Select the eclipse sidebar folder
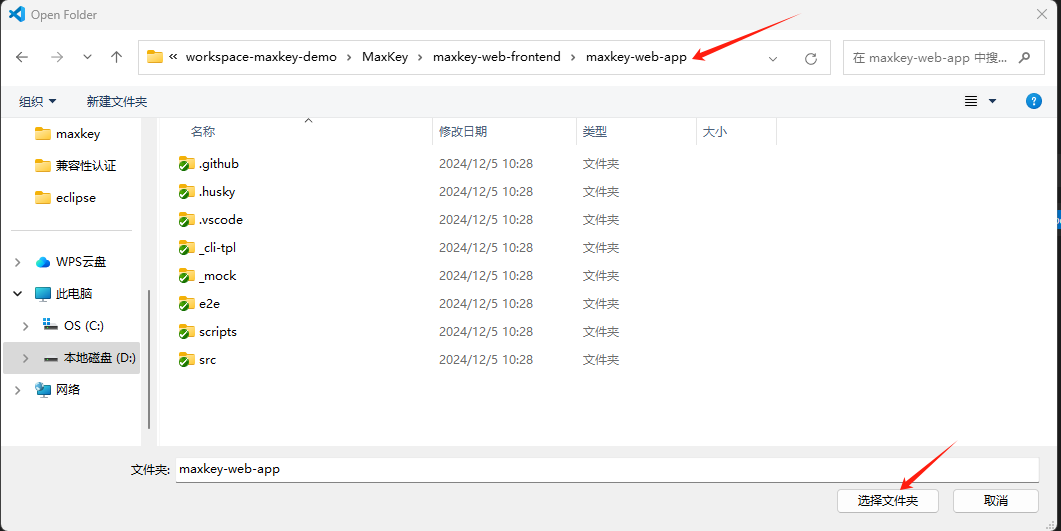Screen dimensions: 1061x531 pos(66,198)
